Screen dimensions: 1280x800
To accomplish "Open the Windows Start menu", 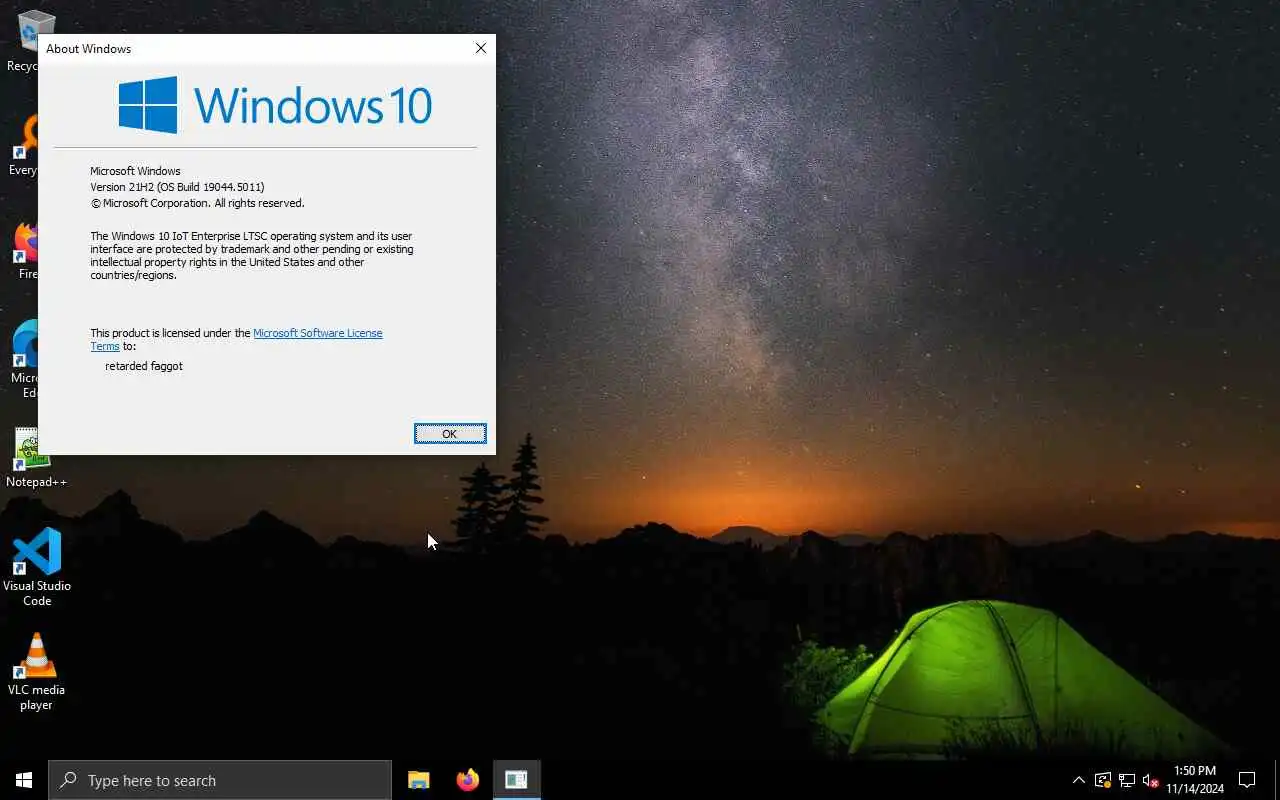I will pos(24,780).
